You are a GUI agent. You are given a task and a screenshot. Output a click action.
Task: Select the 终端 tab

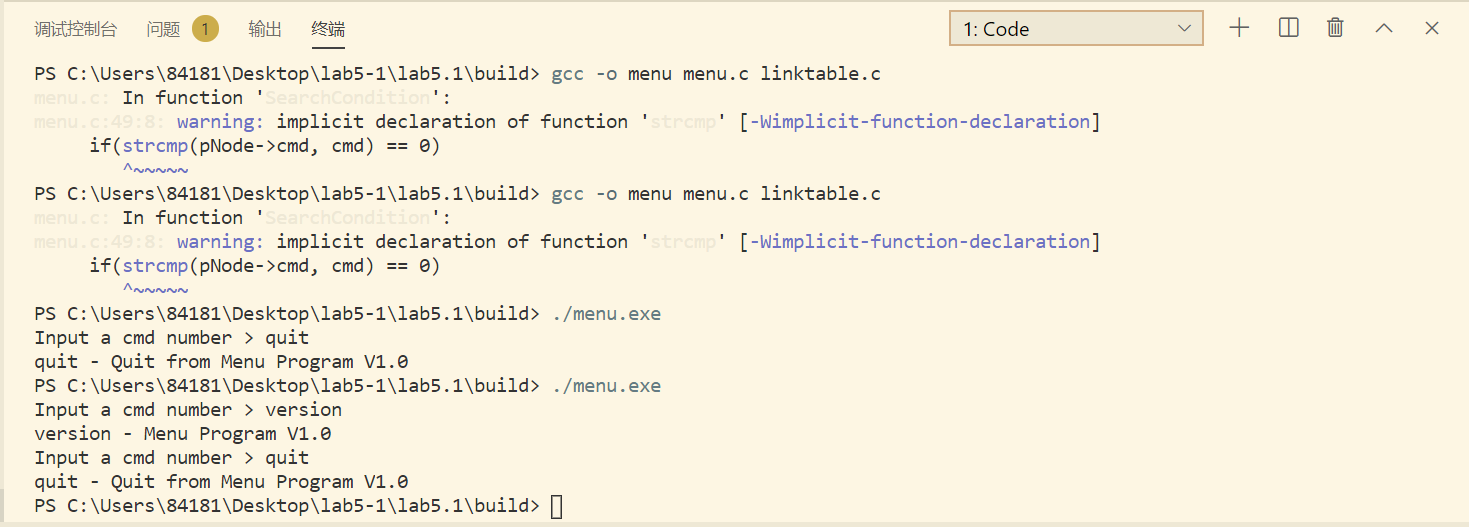328,30
